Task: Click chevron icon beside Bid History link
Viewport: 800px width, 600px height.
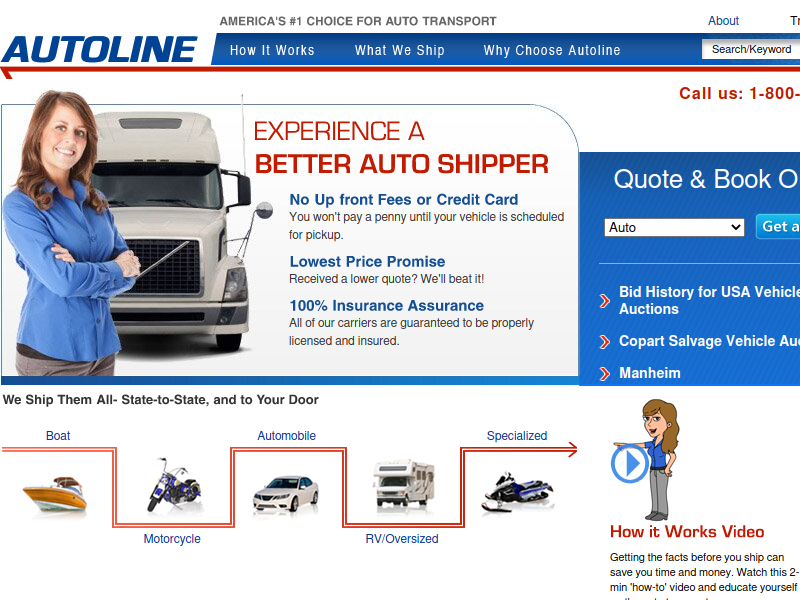Action: point(605,301)
